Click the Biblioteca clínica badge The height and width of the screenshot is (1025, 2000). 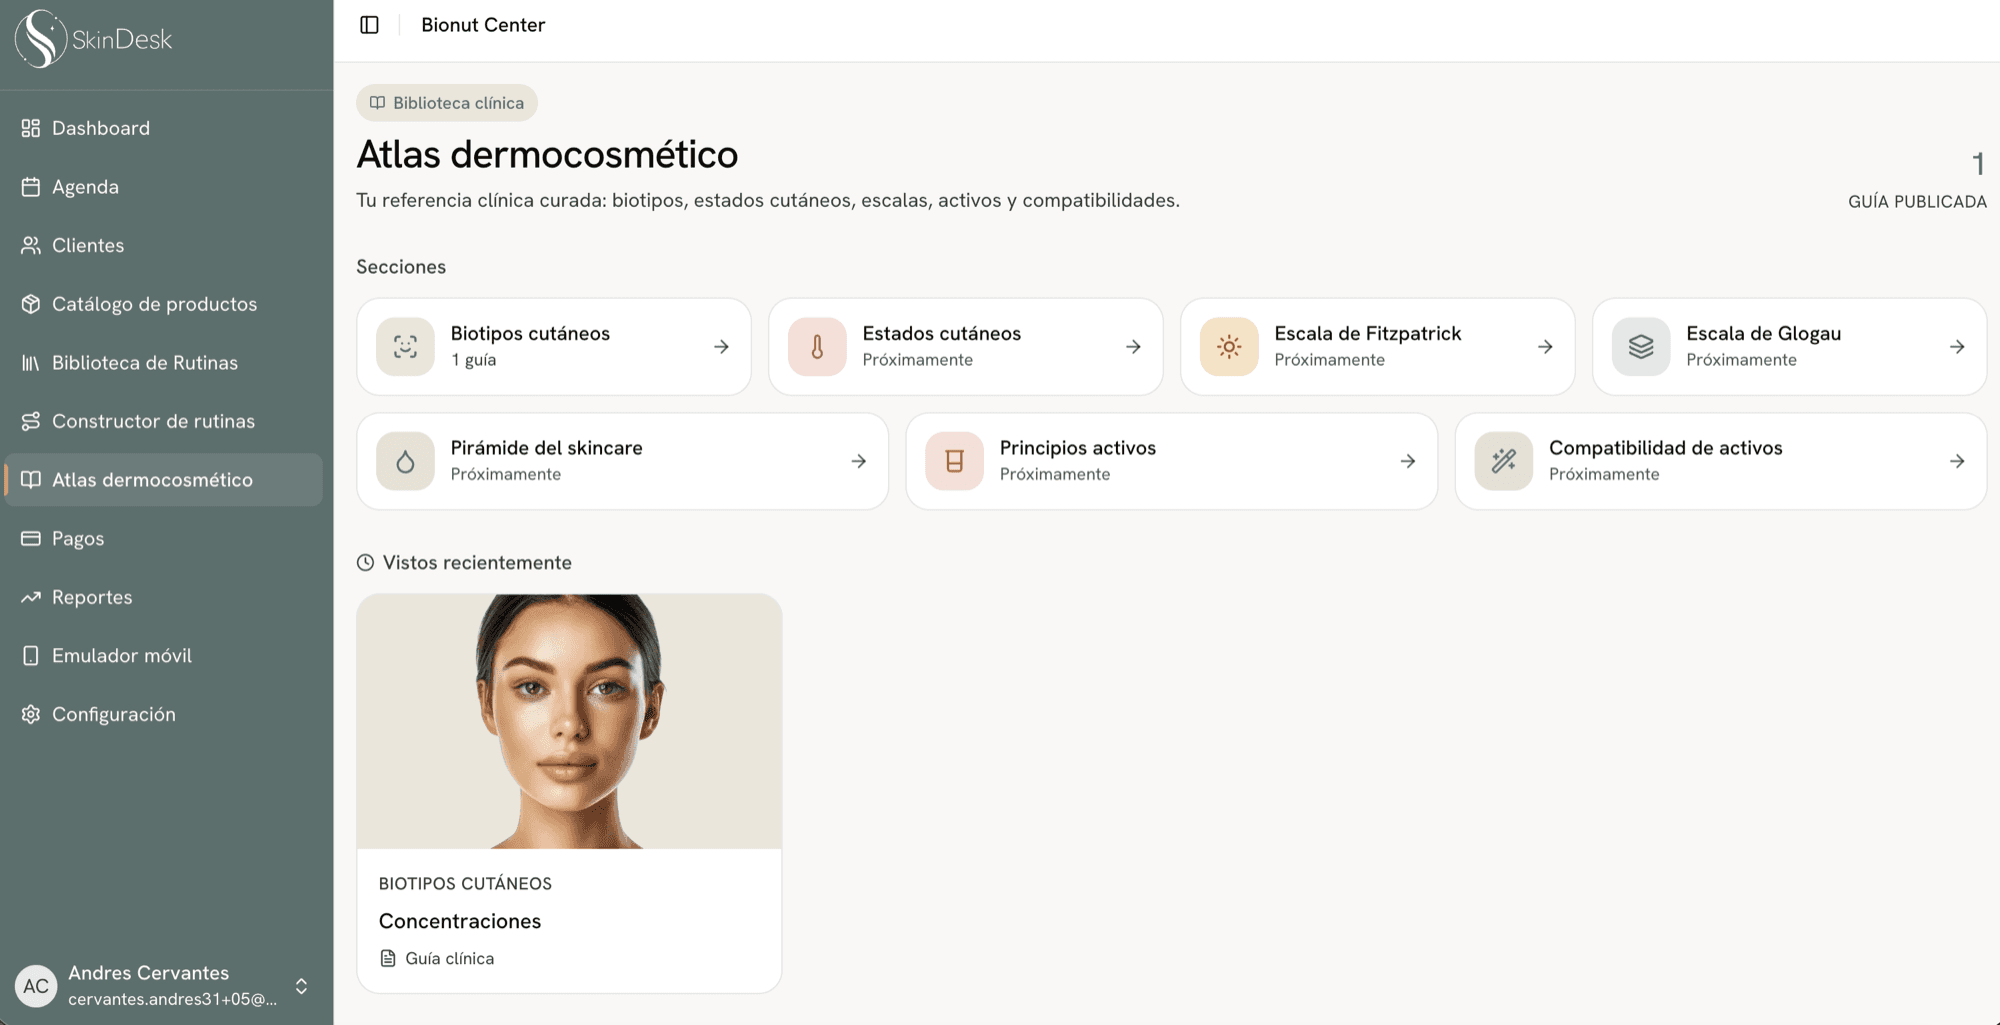pos(447,103)
